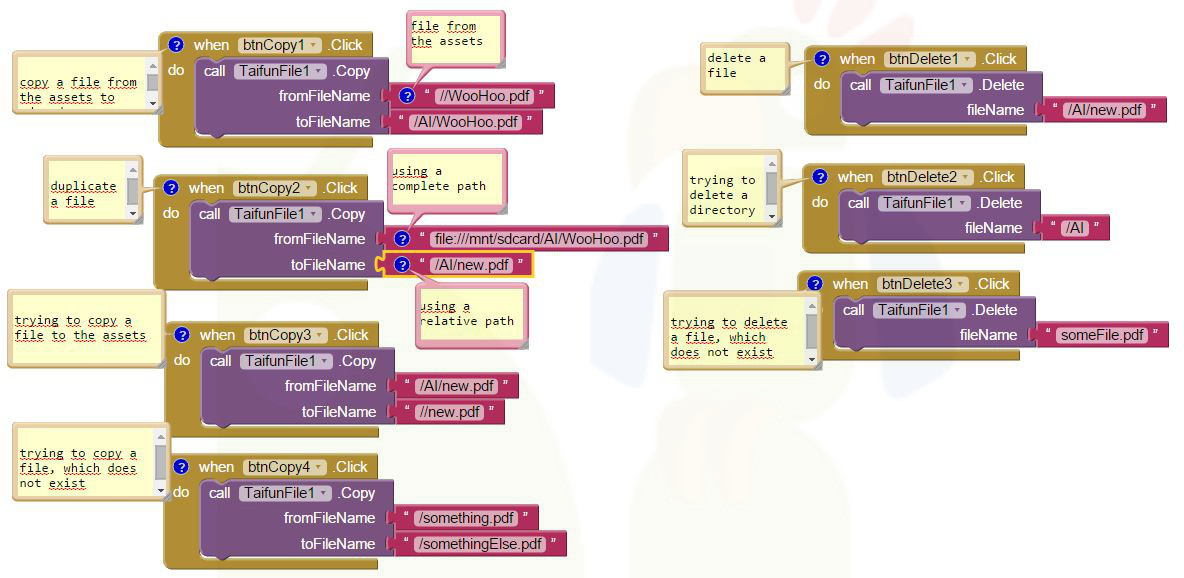This screenshot has height=578, width=1184.
Task: Hide comment on highlighted /AI/new.pdf block
Action: pyautogui.click(x=402, y=265)
